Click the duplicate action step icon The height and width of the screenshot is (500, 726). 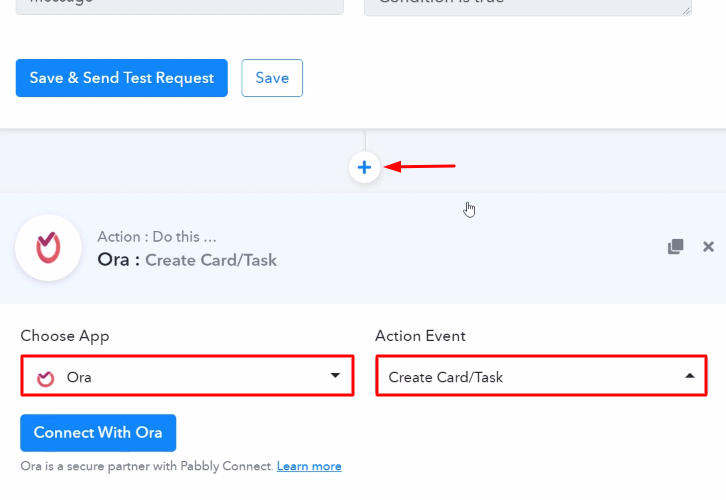tap(676, 246)
